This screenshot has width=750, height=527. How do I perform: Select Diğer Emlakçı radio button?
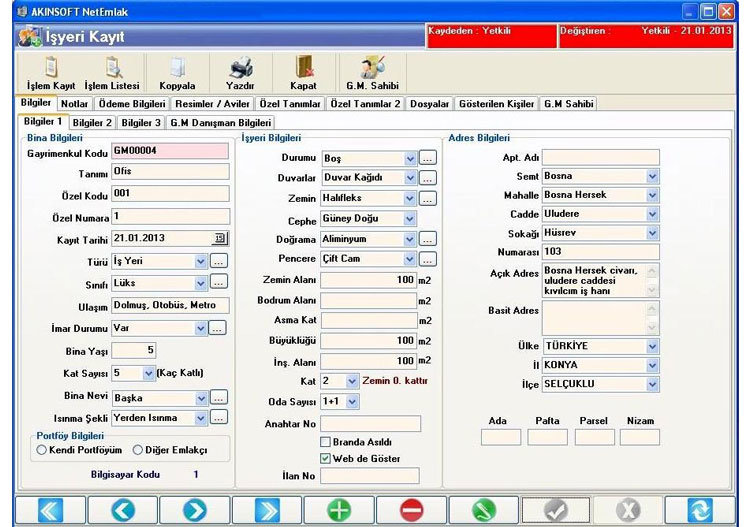(138, 450)
